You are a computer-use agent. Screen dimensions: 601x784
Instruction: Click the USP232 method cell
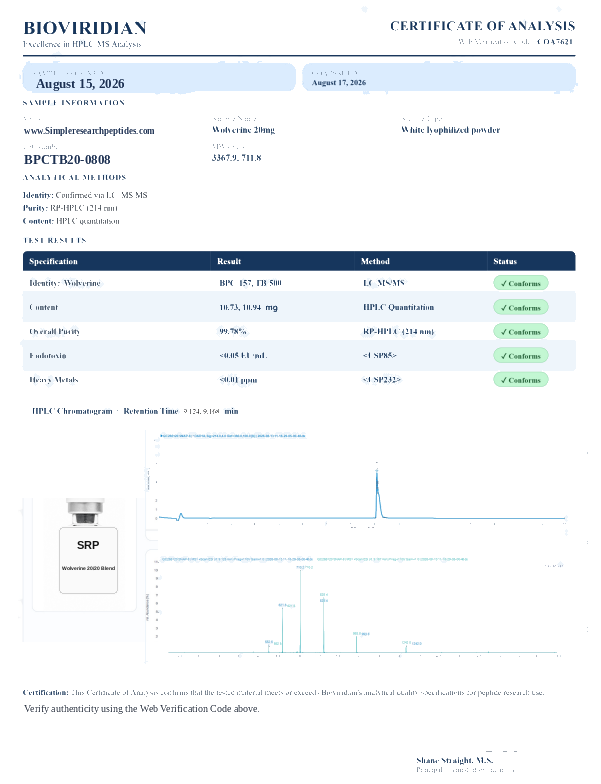(382, 380)
